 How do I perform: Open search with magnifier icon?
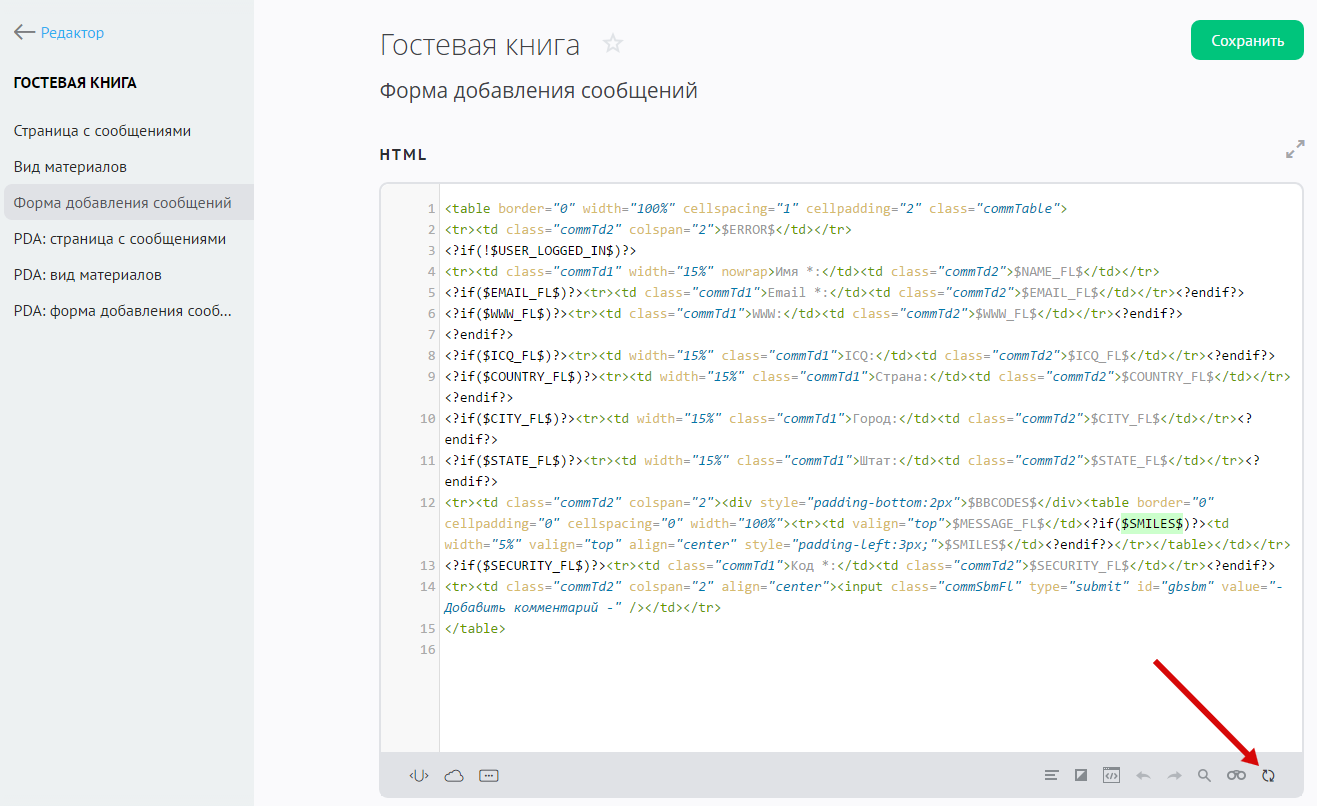coord(1205,775)
